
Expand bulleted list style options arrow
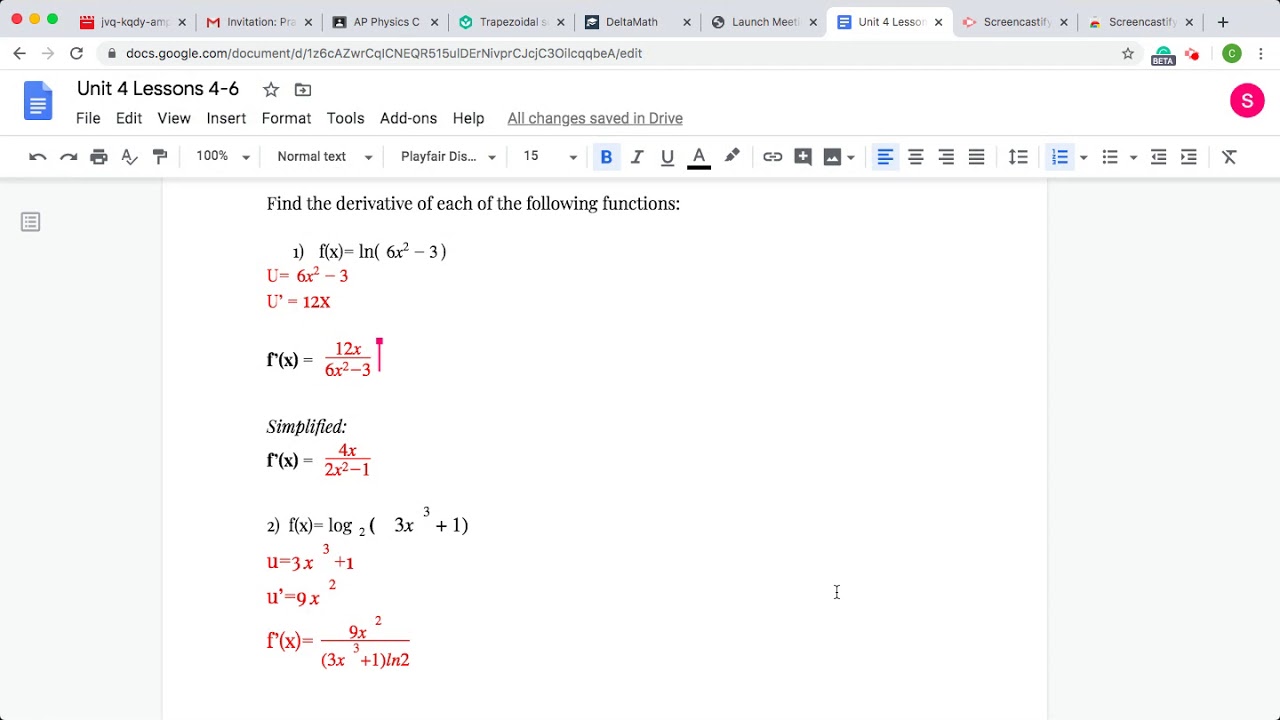[x=1133, y=157]
